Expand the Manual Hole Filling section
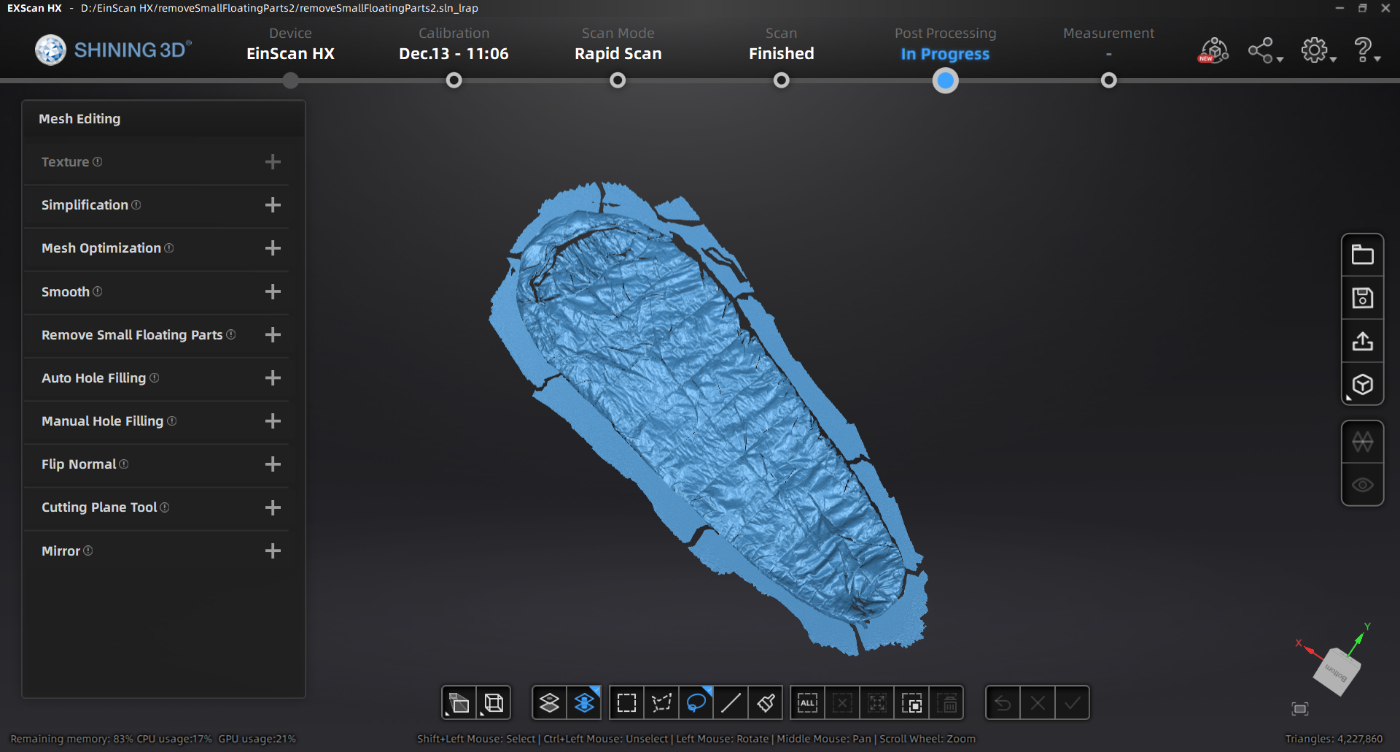This screenshot has height=752, width=1400. [273, 421]
